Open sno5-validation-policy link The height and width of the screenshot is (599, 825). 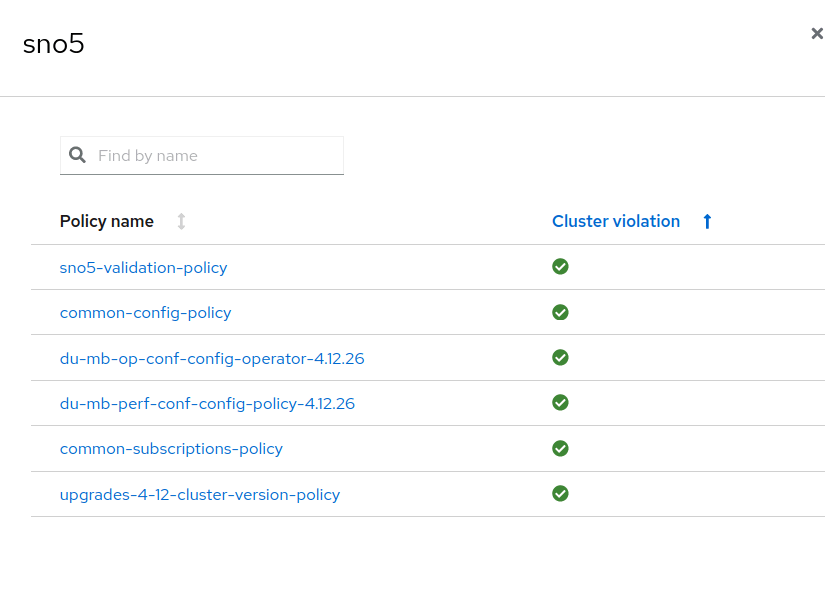tap(143, 267)
